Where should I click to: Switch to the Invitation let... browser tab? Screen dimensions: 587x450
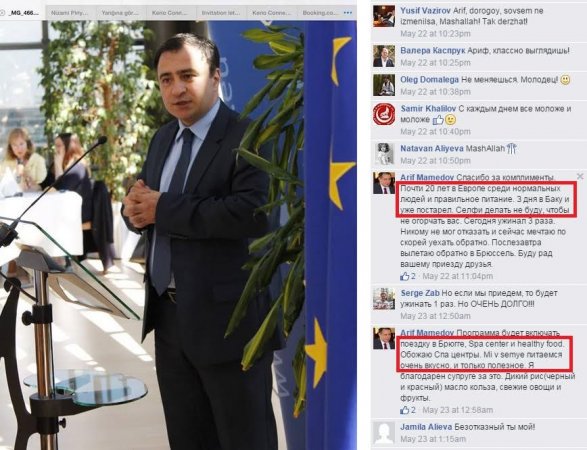pos(219,13)
